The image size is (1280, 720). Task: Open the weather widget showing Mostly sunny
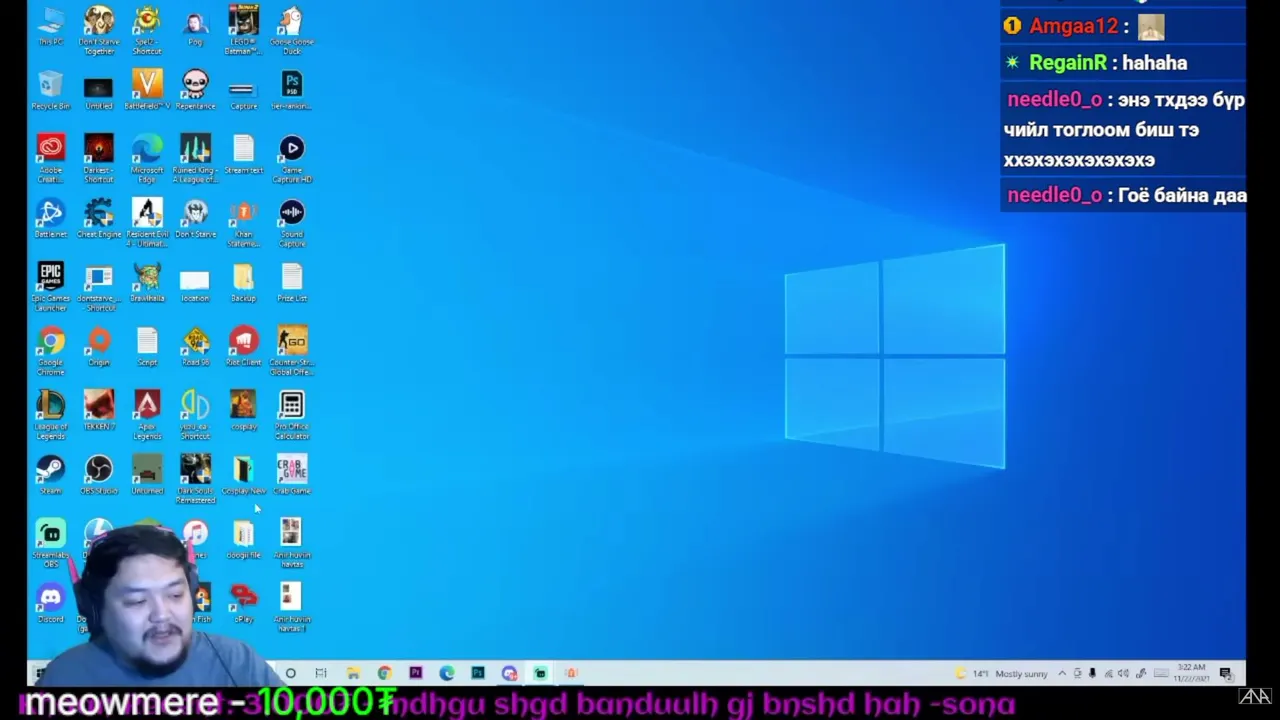pyautogui.click(x=1002, y=674)
